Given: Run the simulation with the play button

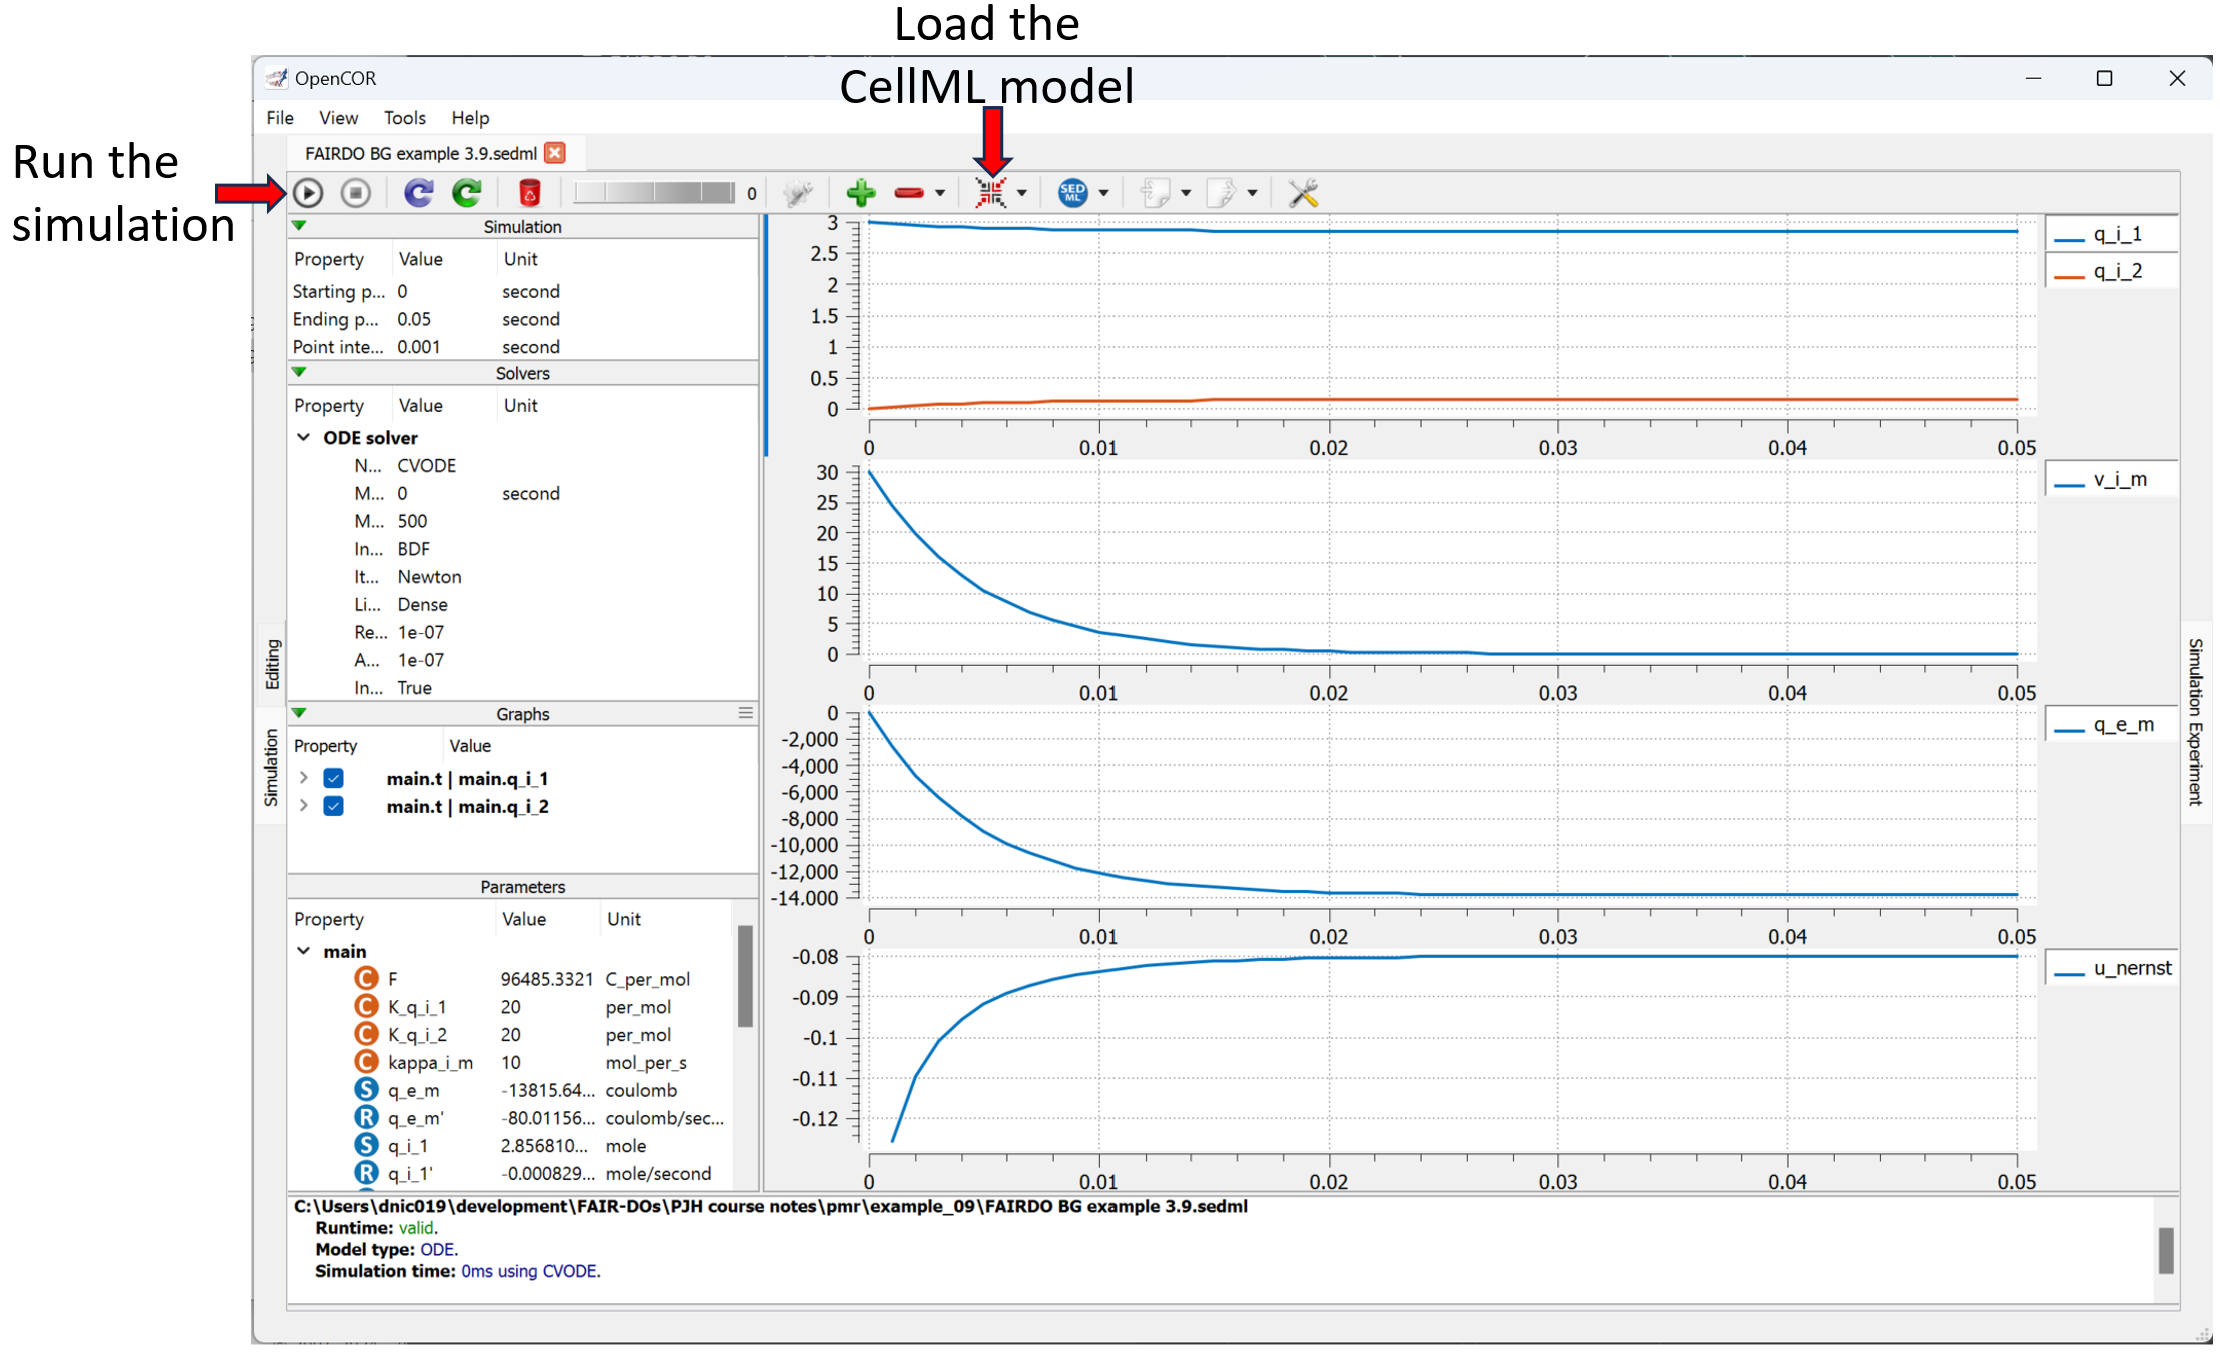Looking at the screenshot, I should click(308, 192).
